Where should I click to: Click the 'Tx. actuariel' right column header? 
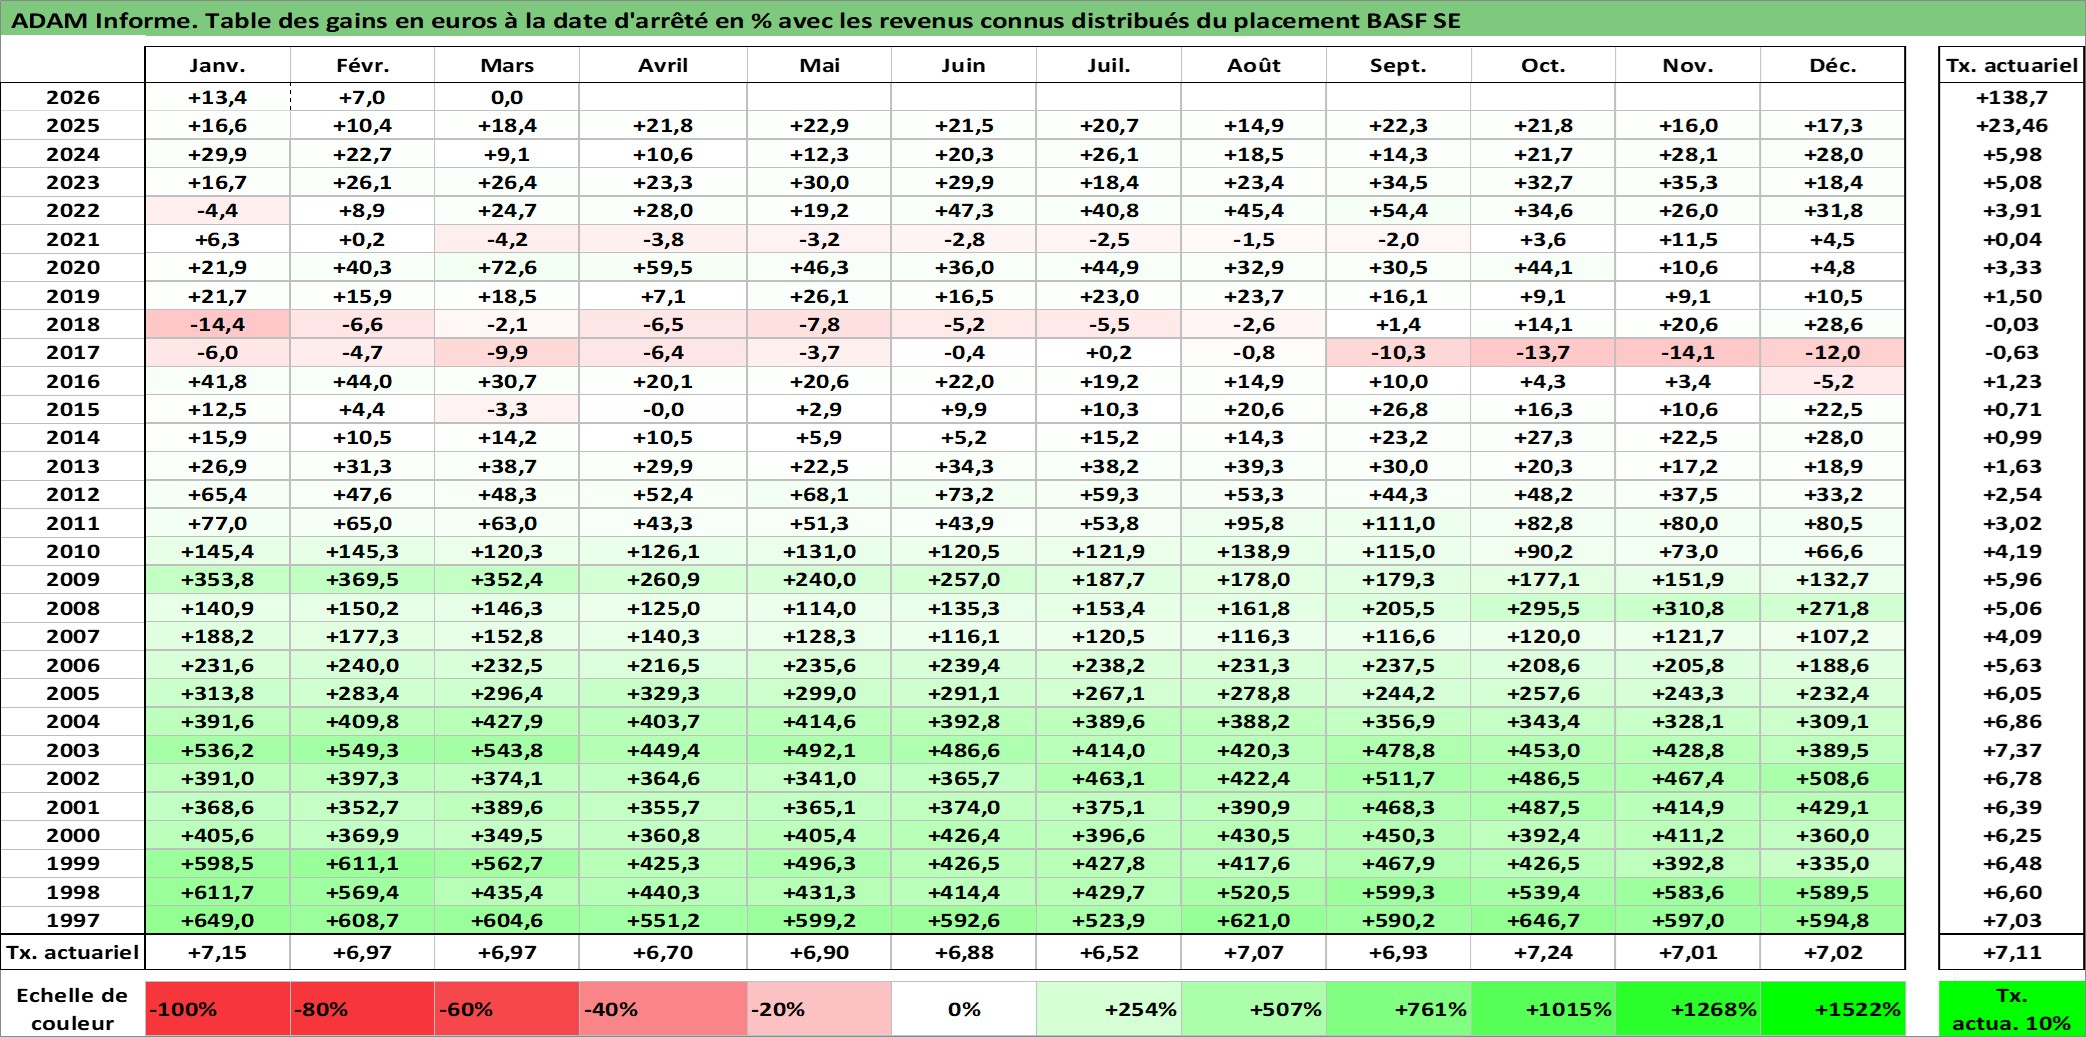pyautogui.click(x=2012, y=65)
